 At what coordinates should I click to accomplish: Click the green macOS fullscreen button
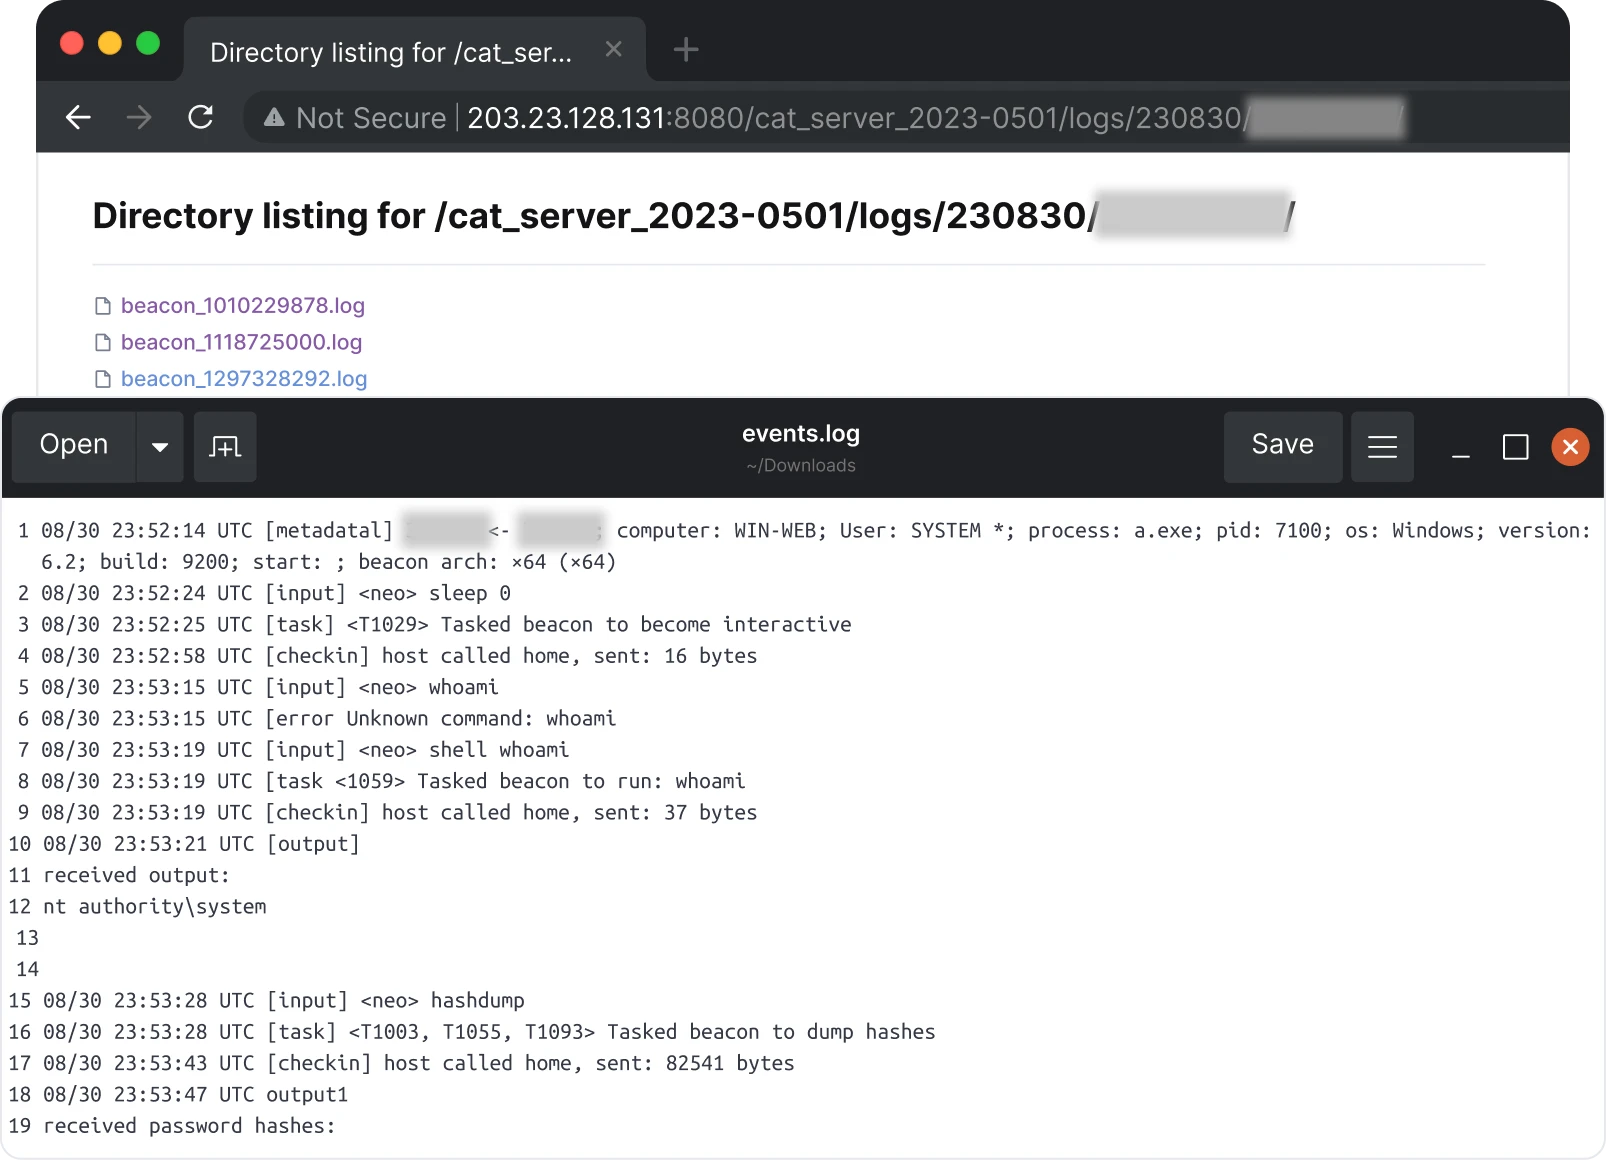tap(148, 43)
